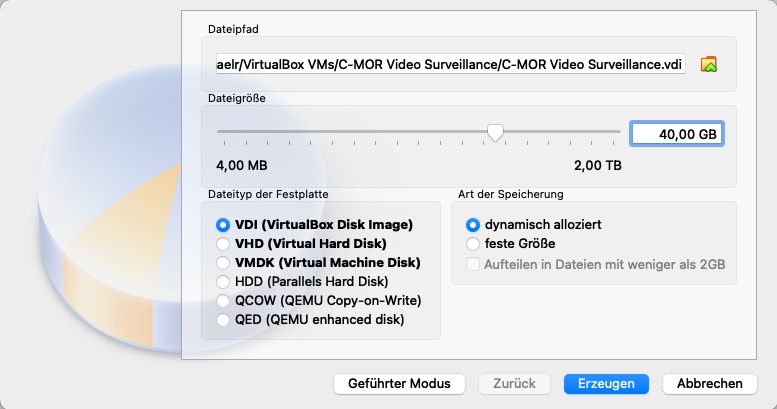Choose QED (QEMU enhanced disk) option
Screen dimensions: 777x409
coord(223,320)
